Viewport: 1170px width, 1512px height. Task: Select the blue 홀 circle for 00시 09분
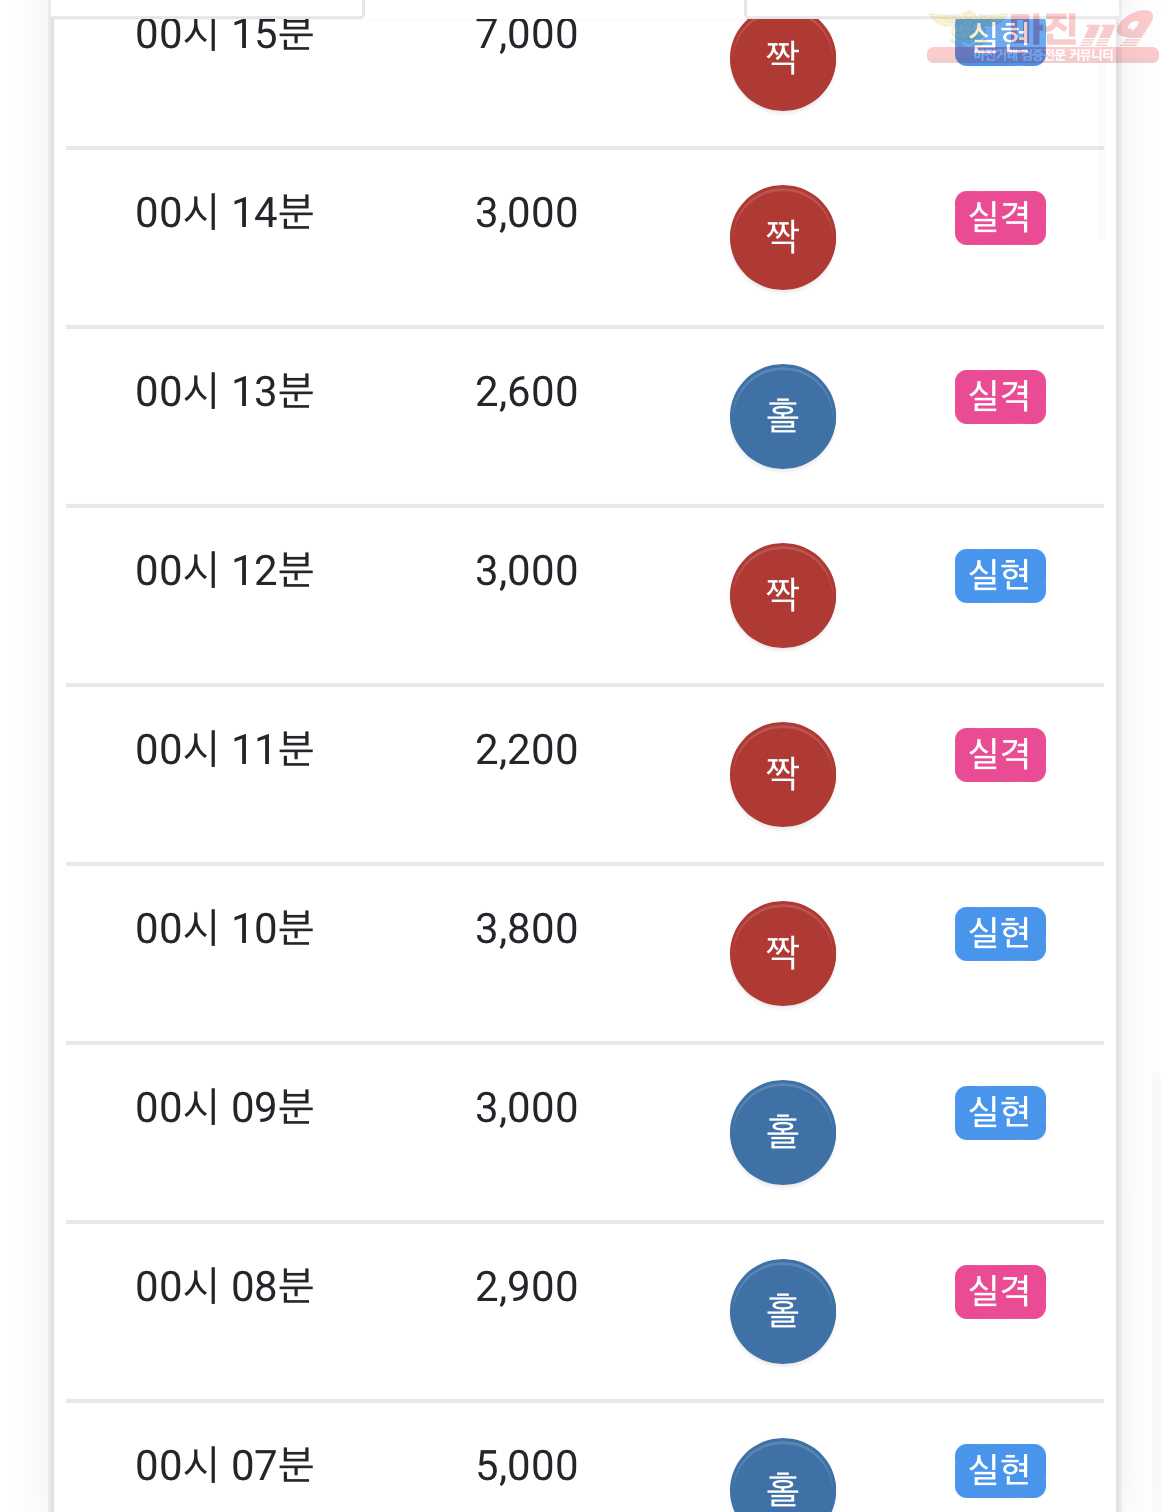pos(783,1133)
